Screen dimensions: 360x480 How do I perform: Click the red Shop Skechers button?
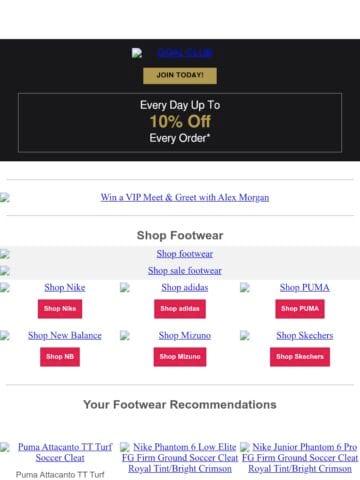pos(300,357)
